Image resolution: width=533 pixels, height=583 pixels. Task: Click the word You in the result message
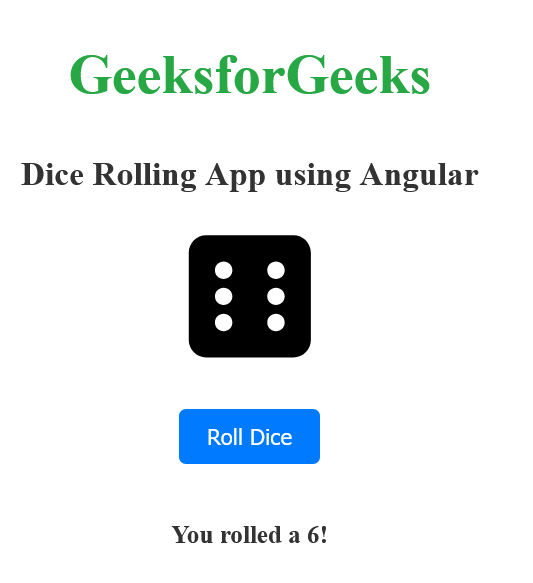tap(192, 535)
